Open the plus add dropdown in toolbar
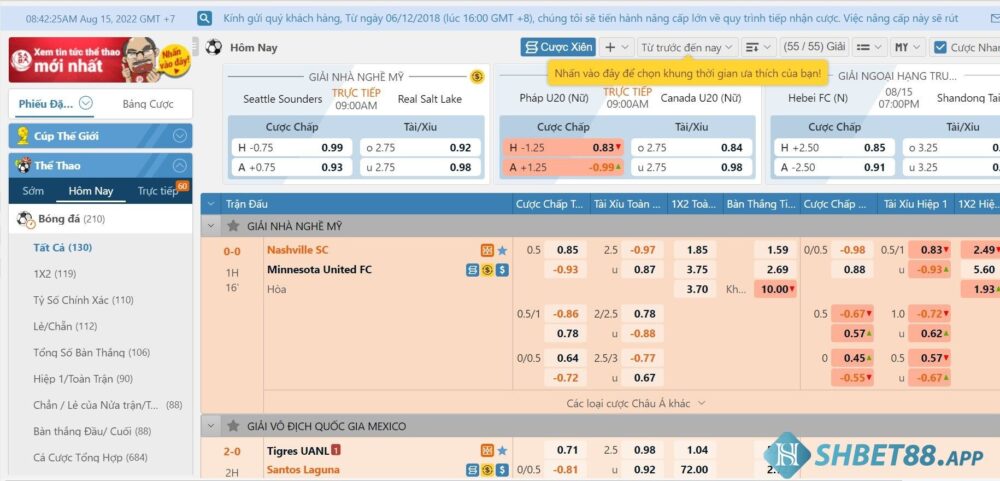Image resolution: width=1000 pixels, height=481 pixels. (617, 47)
